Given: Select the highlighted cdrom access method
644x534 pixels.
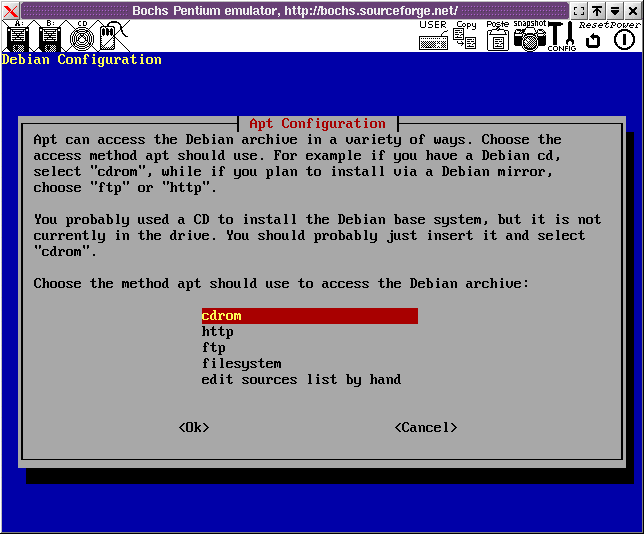Looking at the screenshot, I should [x=309, y=316].
